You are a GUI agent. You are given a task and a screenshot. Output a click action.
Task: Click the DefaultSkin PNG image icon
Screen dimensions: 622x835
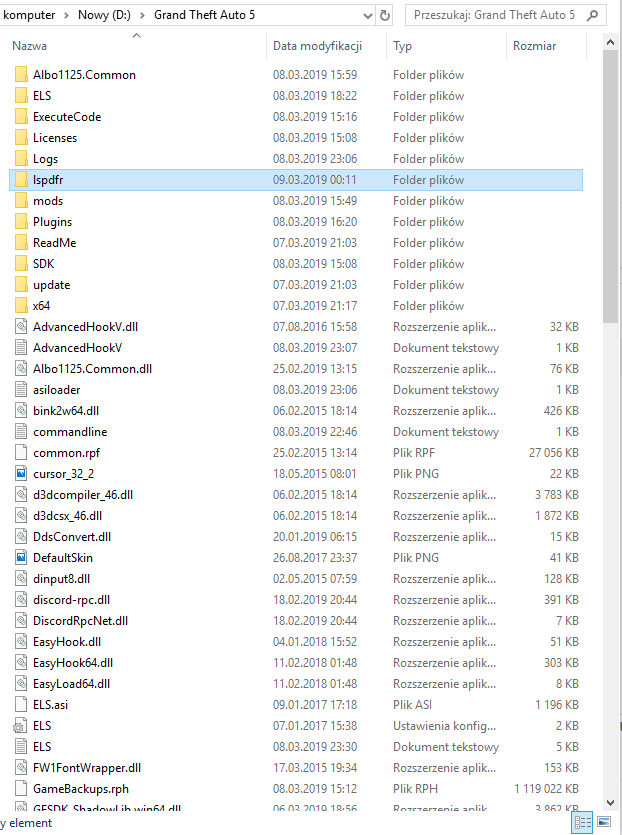pyautogui.click(x=21, y=558)
